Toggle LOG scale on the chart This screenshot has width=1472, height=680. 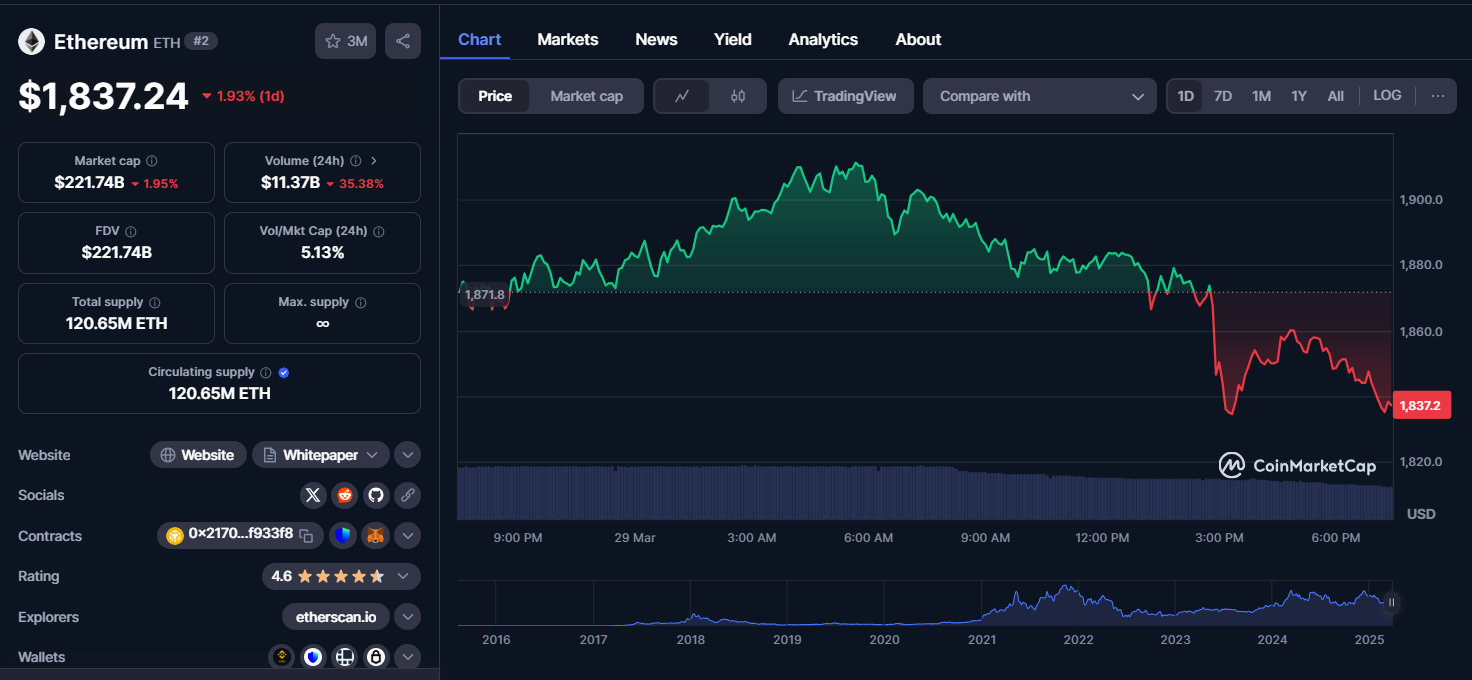1387,96
